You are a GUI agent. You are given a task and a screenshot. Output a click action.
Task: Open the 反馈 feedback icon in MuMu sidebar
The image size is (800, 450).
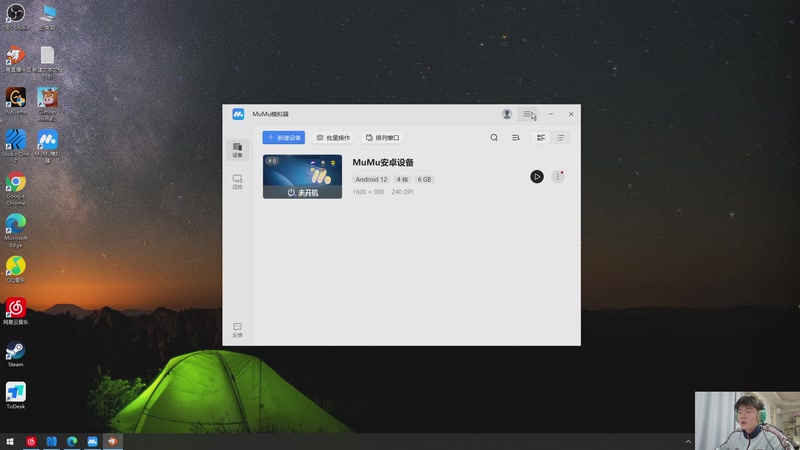click(237, 330)
